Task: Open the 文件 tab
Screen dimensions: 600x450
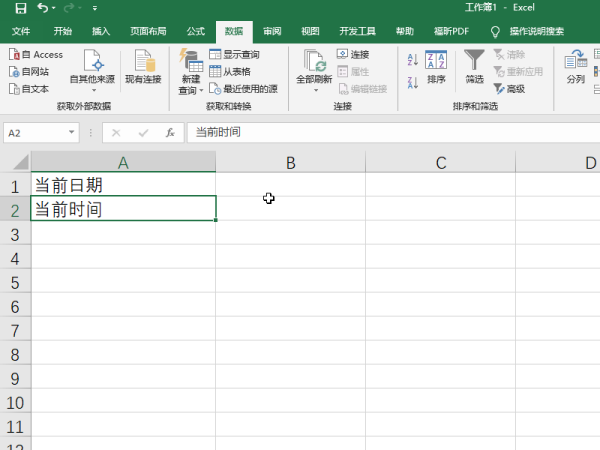Action: coord(21,31)
